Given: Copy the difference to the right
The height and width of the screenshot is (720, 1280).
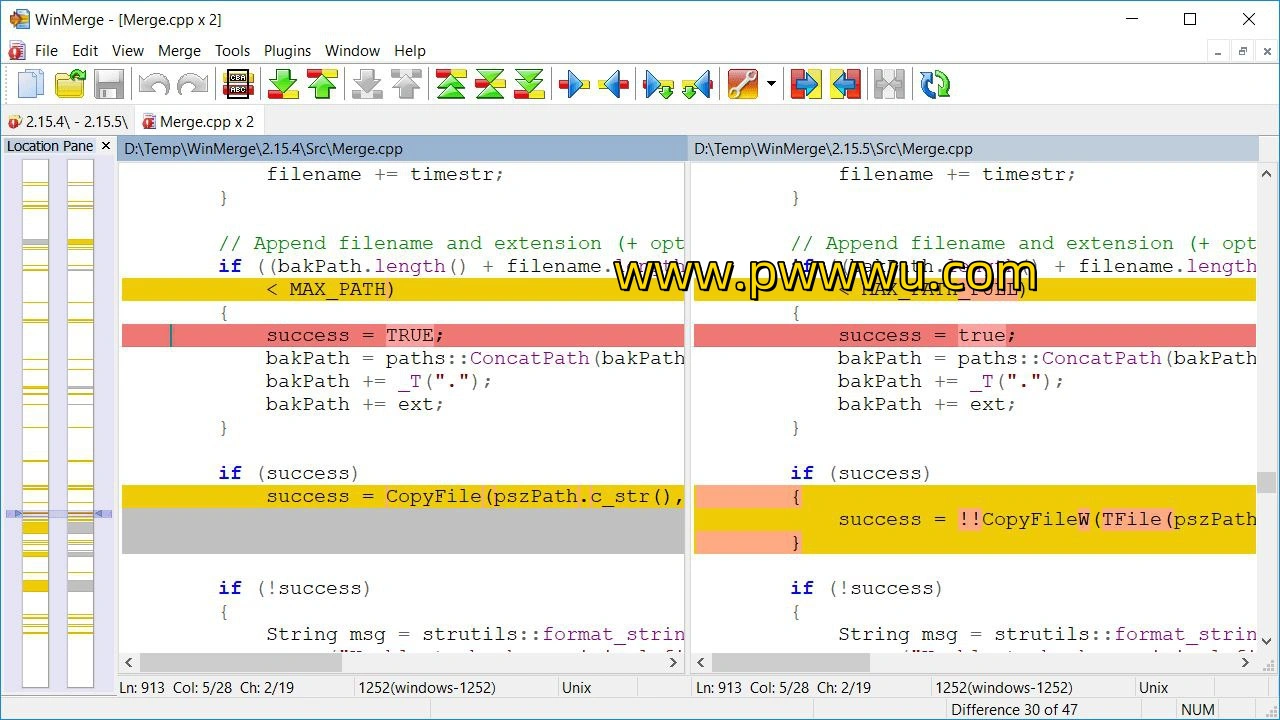Looking at the screenshot, I should [x=574, y=84].
